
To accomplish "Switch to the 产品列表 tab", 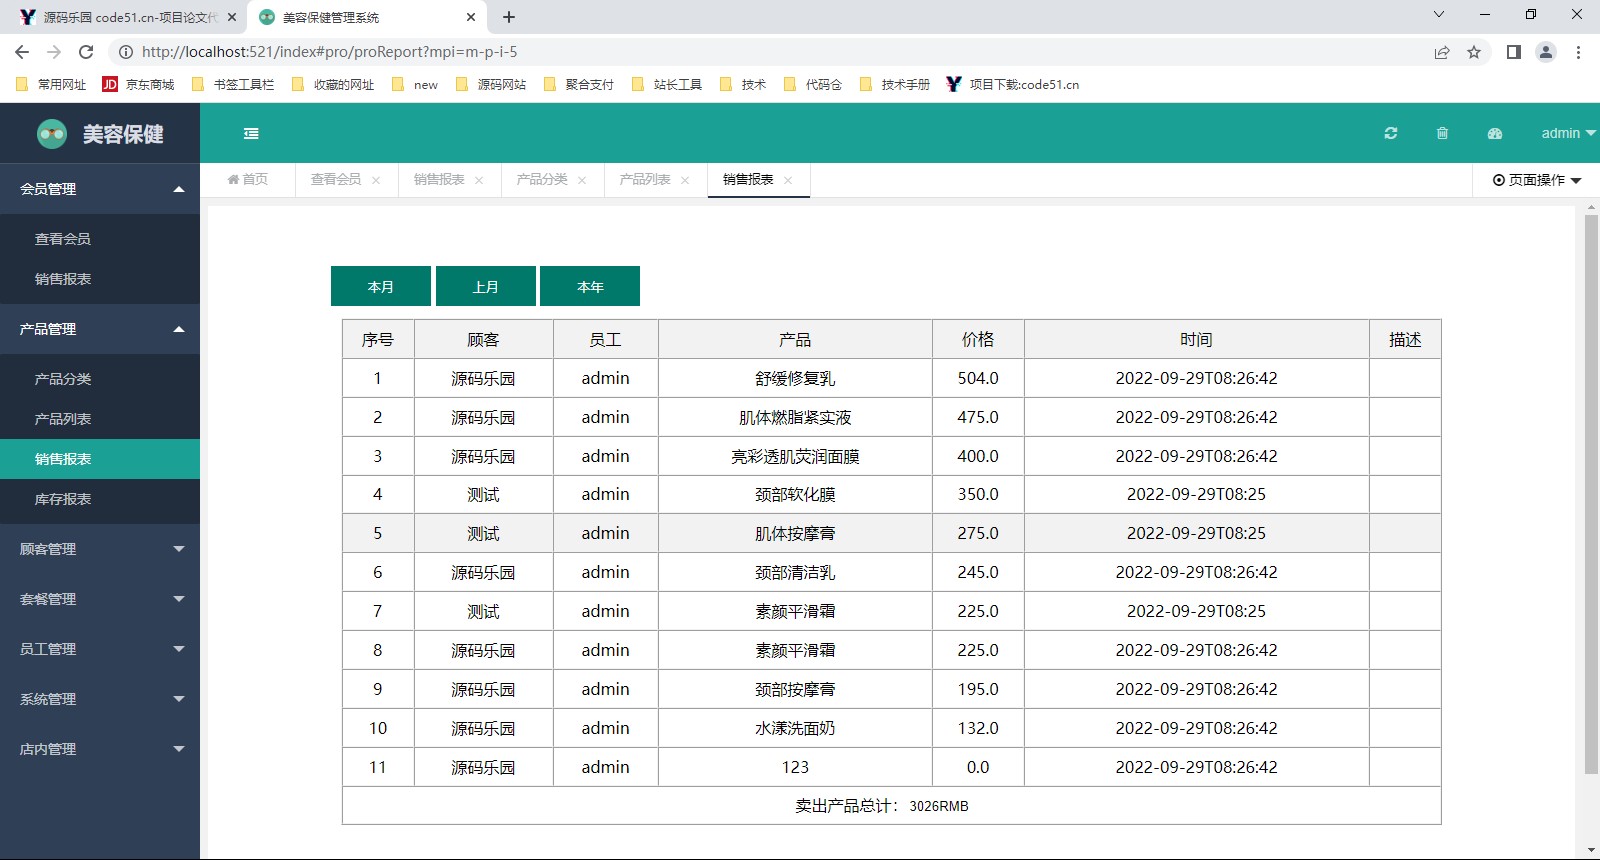I will coord(645,179).
